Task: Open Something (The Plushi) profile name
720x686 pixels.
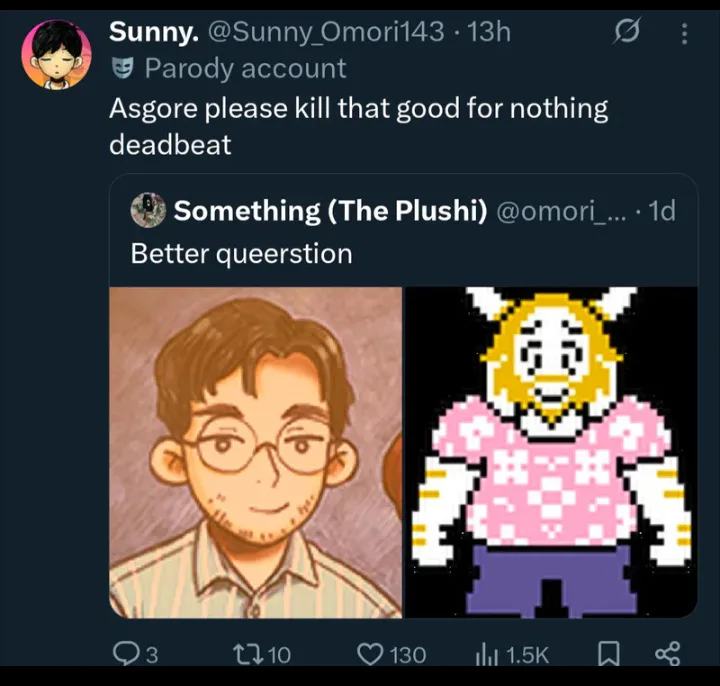Action: click(331, 211)
